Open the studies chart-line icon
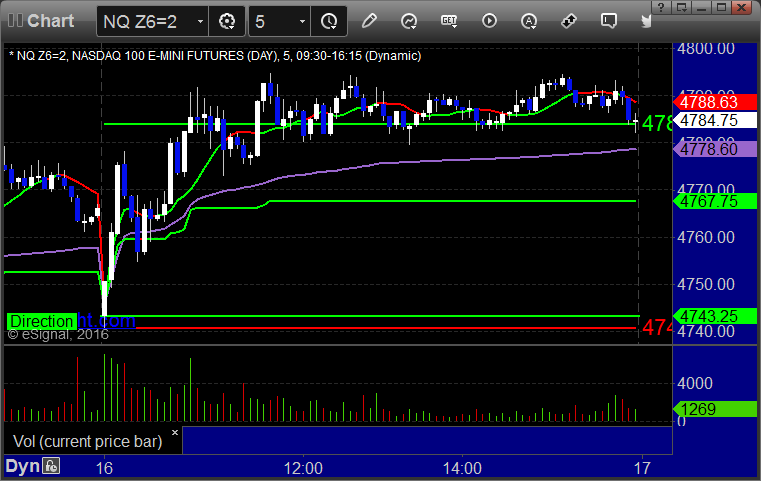This screenshot has width=761, height=481. [409, 21]
